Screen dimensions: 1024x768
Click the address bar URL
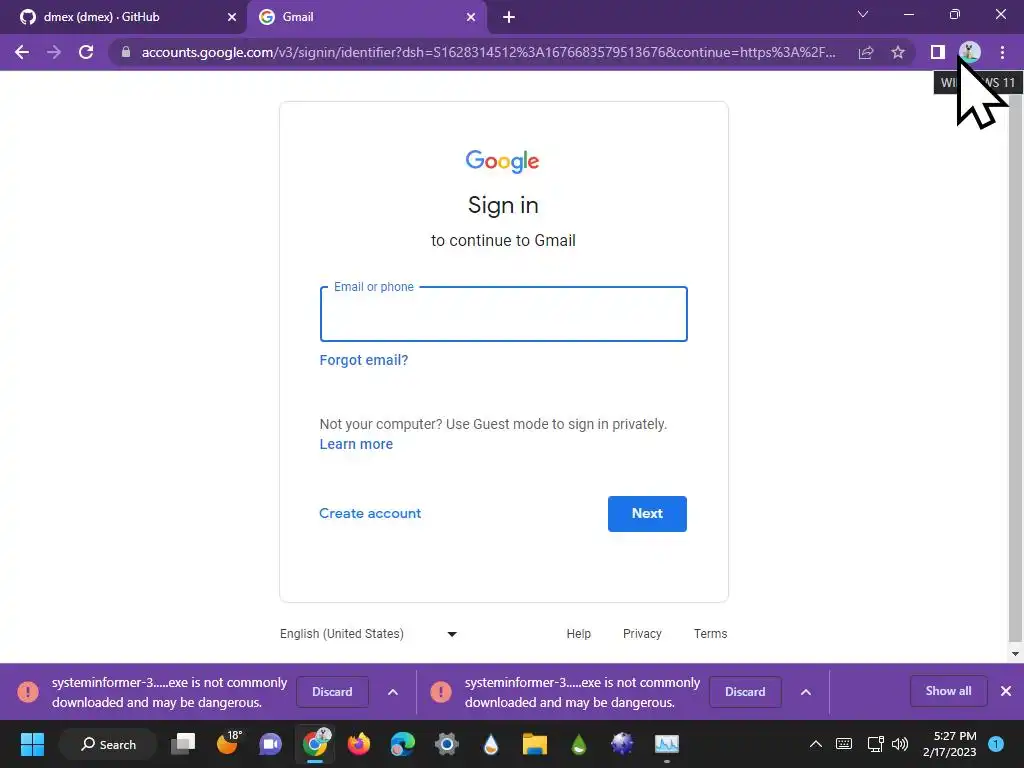coord(488,52)
